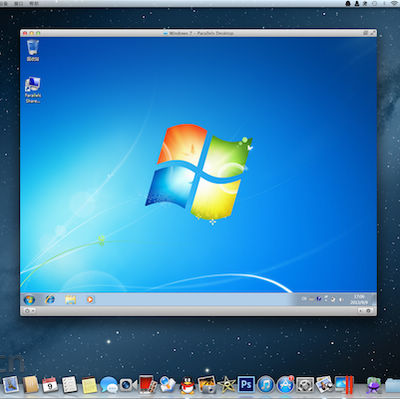
Task: Open the QQ penguin icon in the Dock
Action: tap(187, 386)
